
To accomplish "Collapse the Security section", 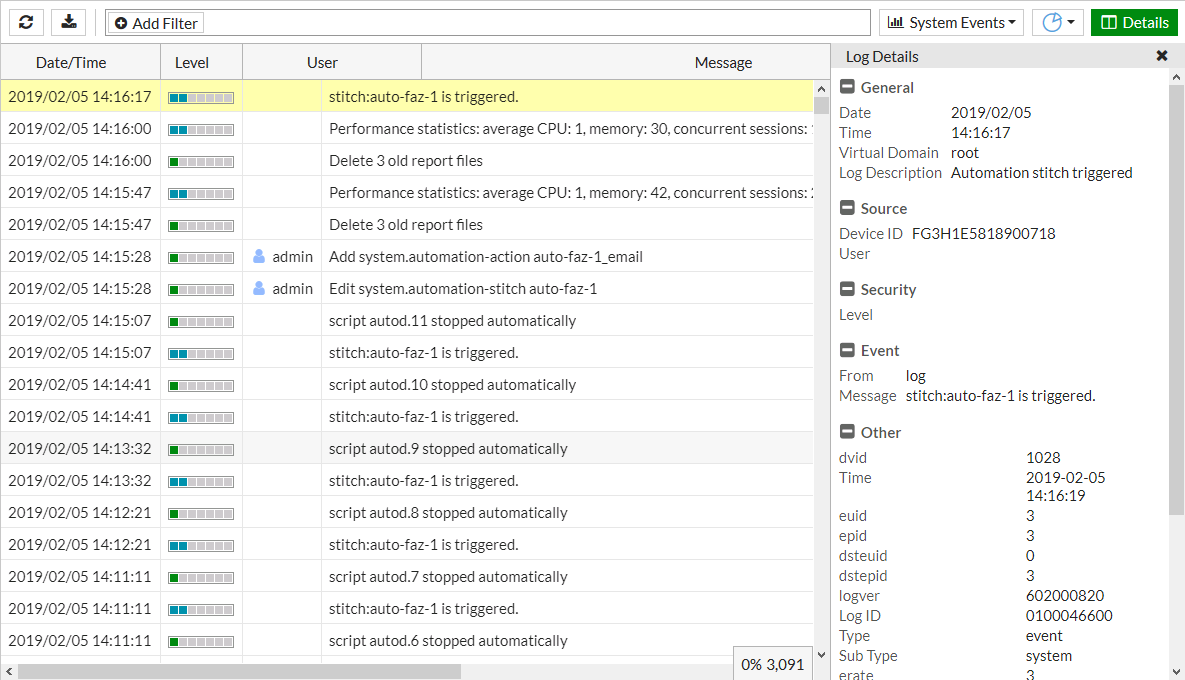I will pyautogui.click(x=847, y=290).
